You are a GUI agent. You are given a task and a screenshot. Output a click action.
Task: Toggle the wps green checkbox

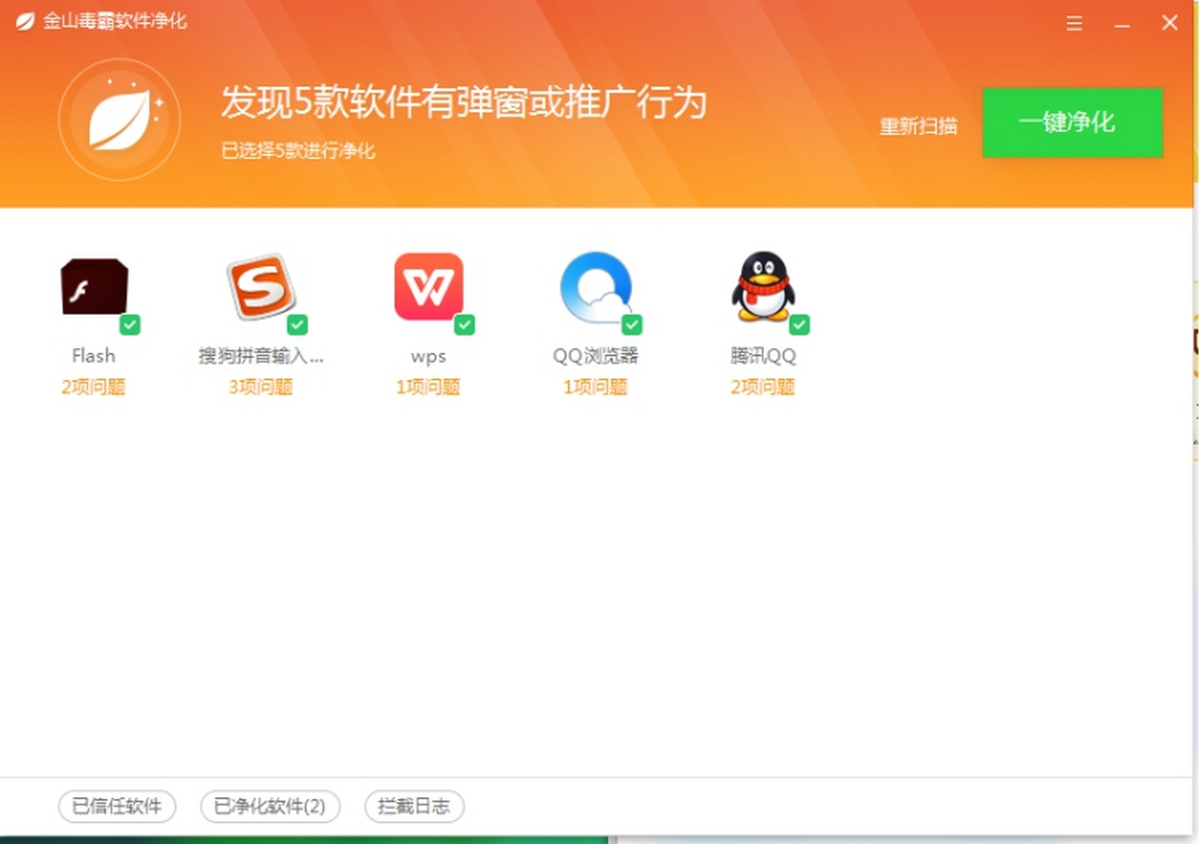(465, 325)
